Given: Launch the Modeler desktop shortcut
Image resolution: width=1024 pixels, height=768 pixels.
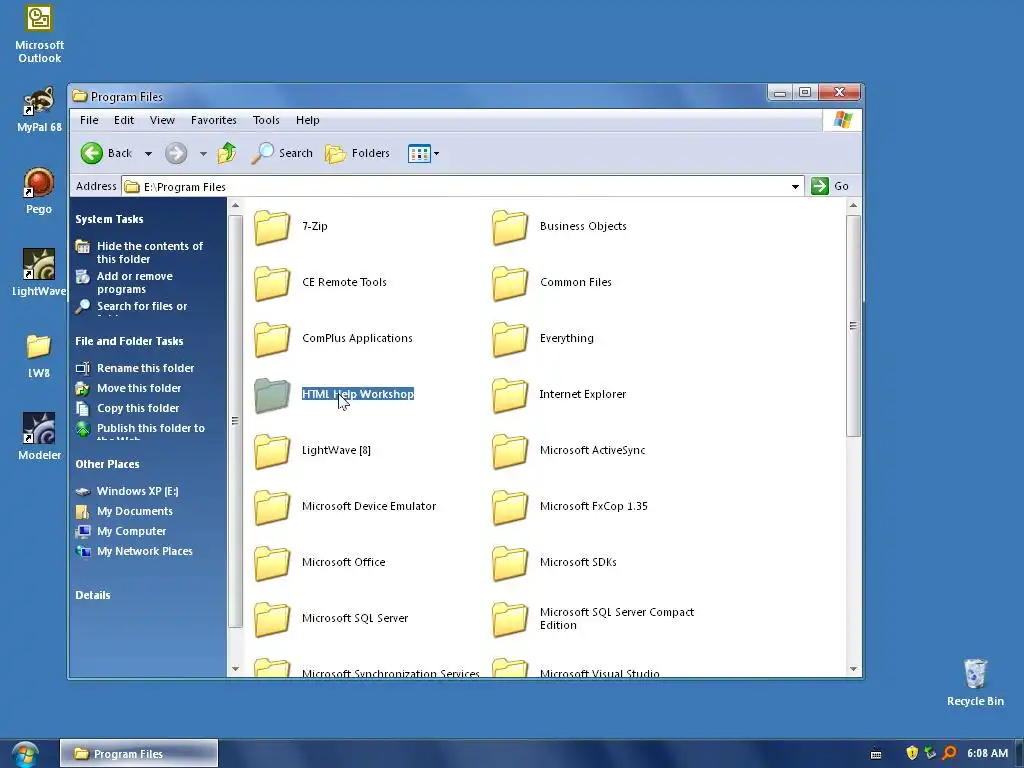Looking at the screenshot, I should point(39,436).
